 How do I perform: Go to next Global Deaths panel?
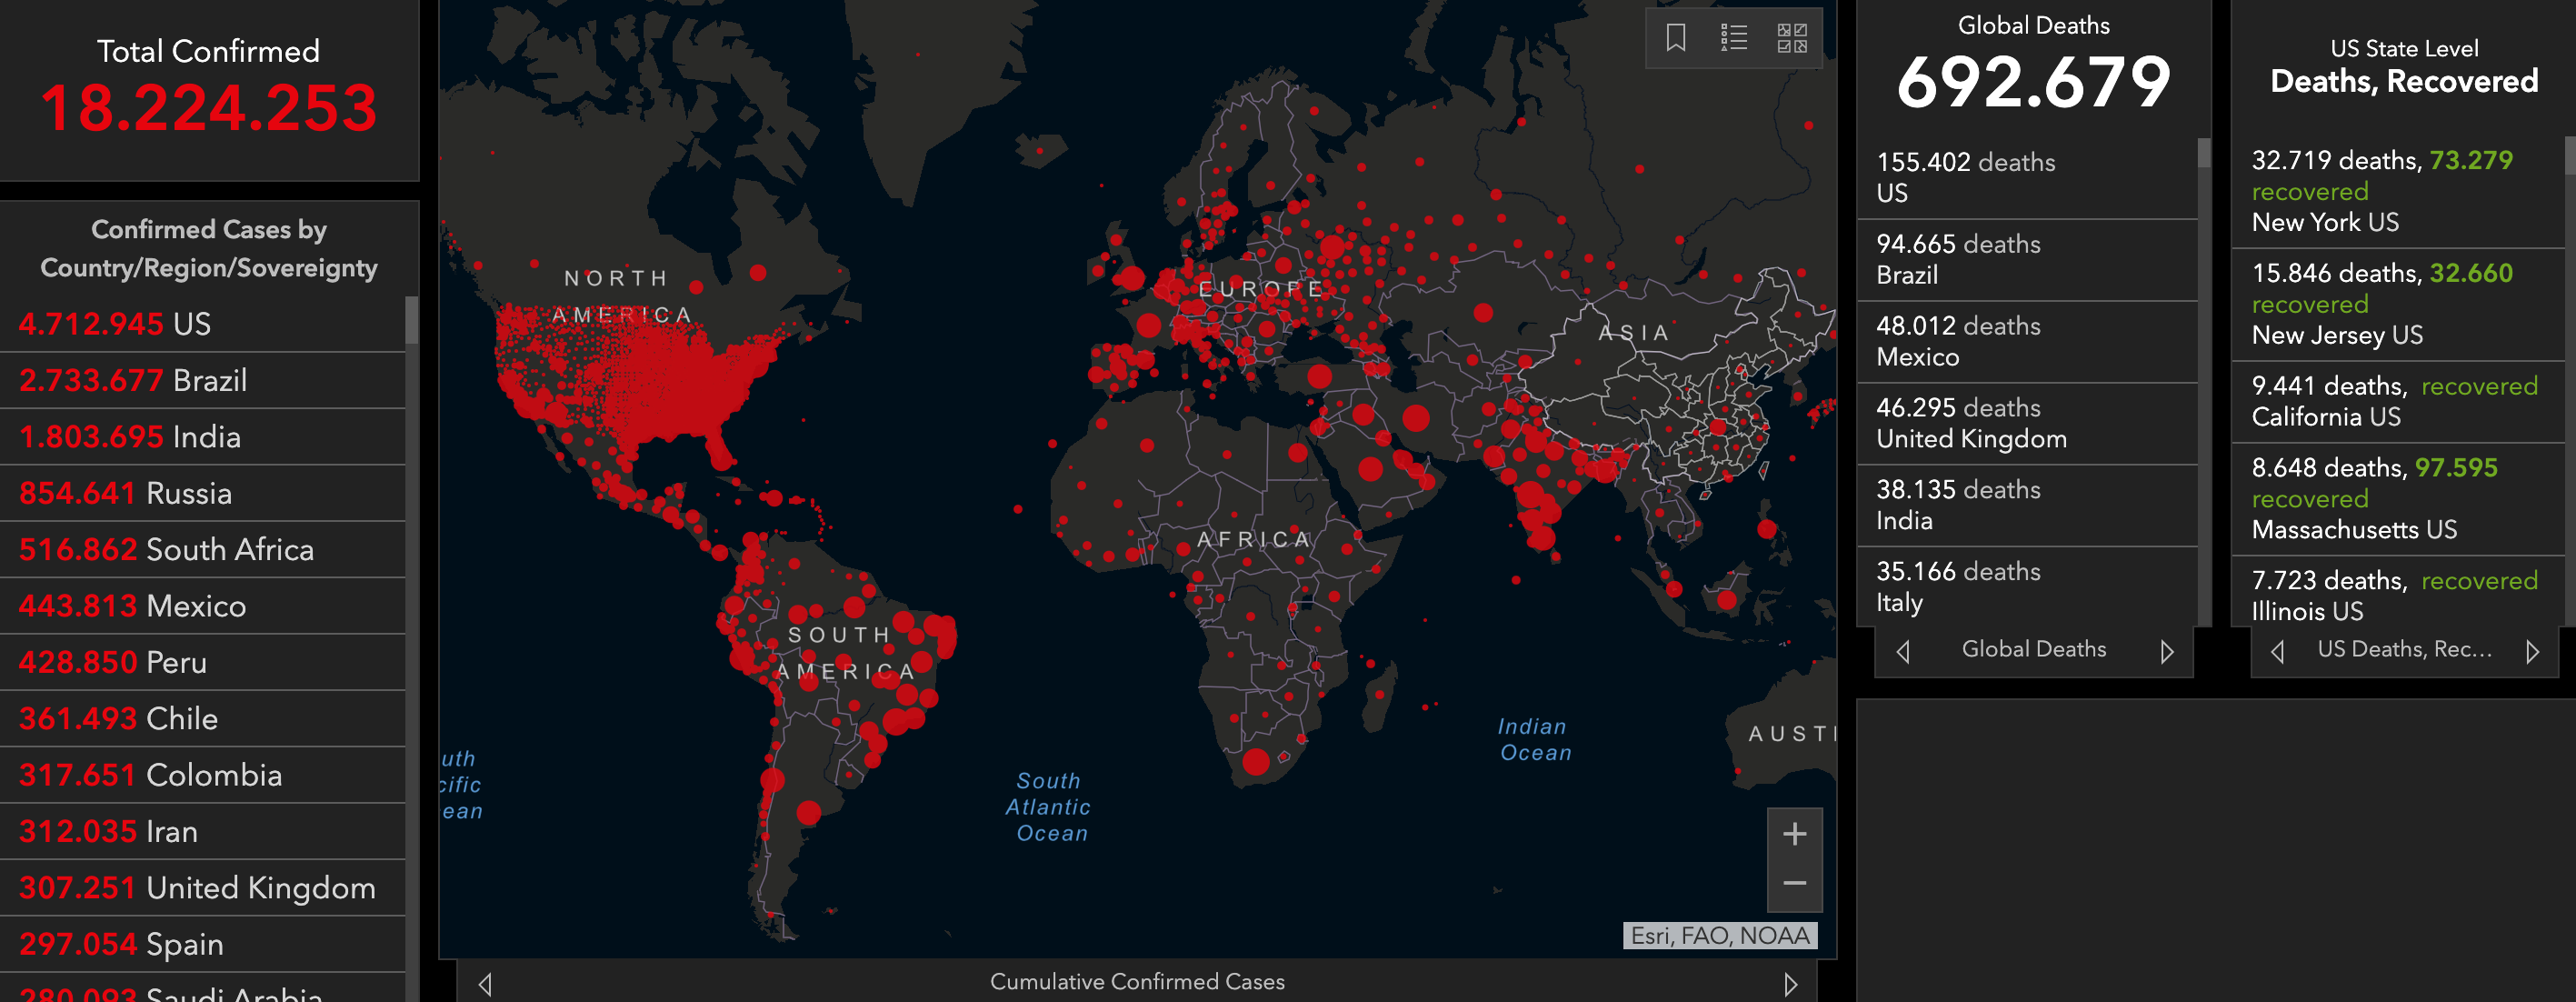pos(2166,652)
